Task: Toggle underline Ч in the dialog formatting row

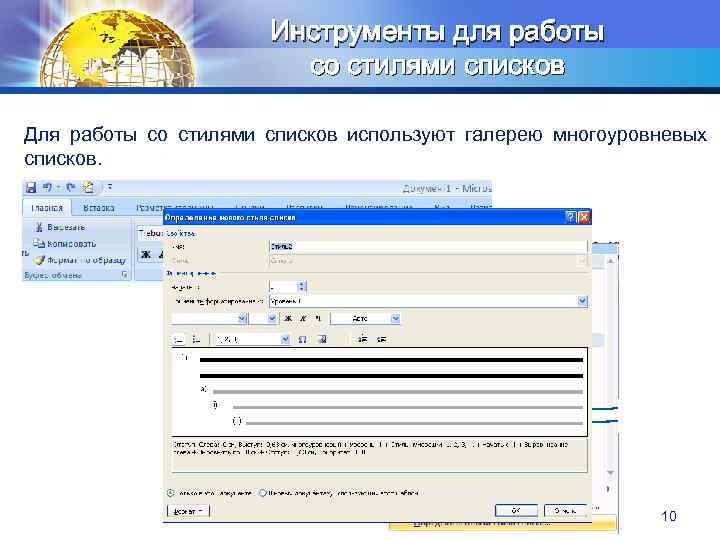Action: (318, 318)
